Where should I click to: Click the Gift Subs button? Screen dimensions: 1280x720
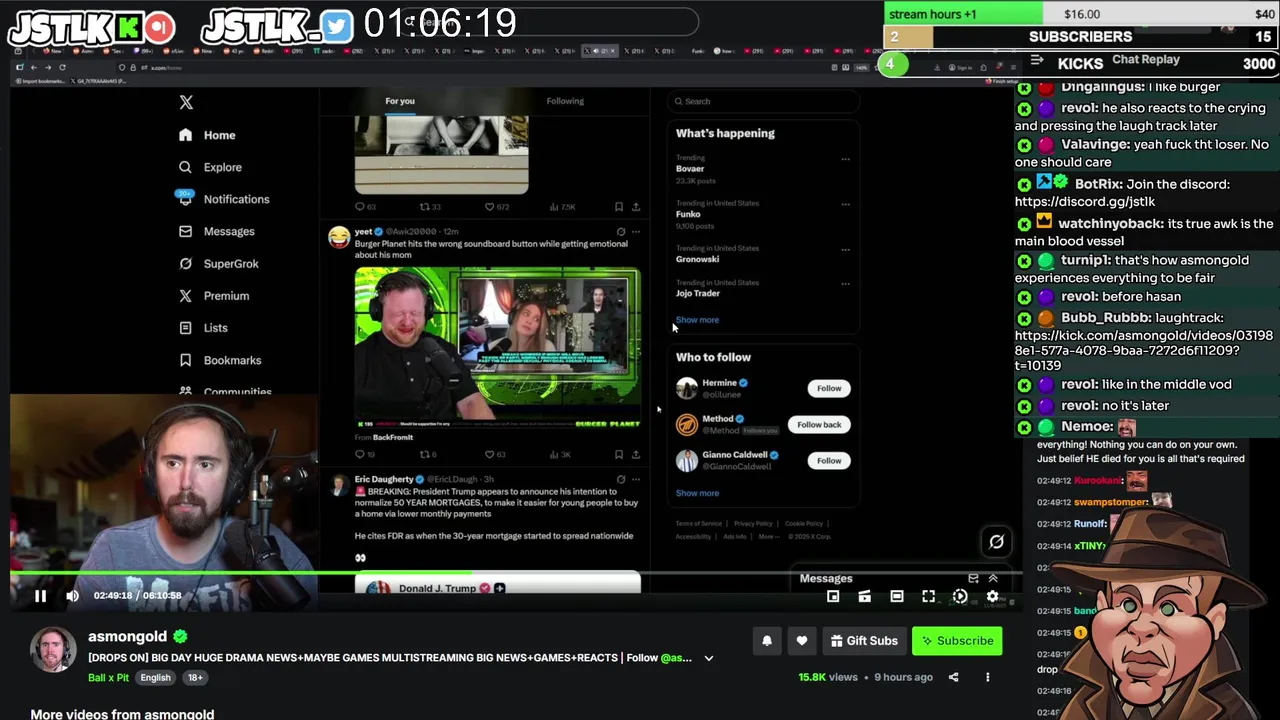pos(864,641)
